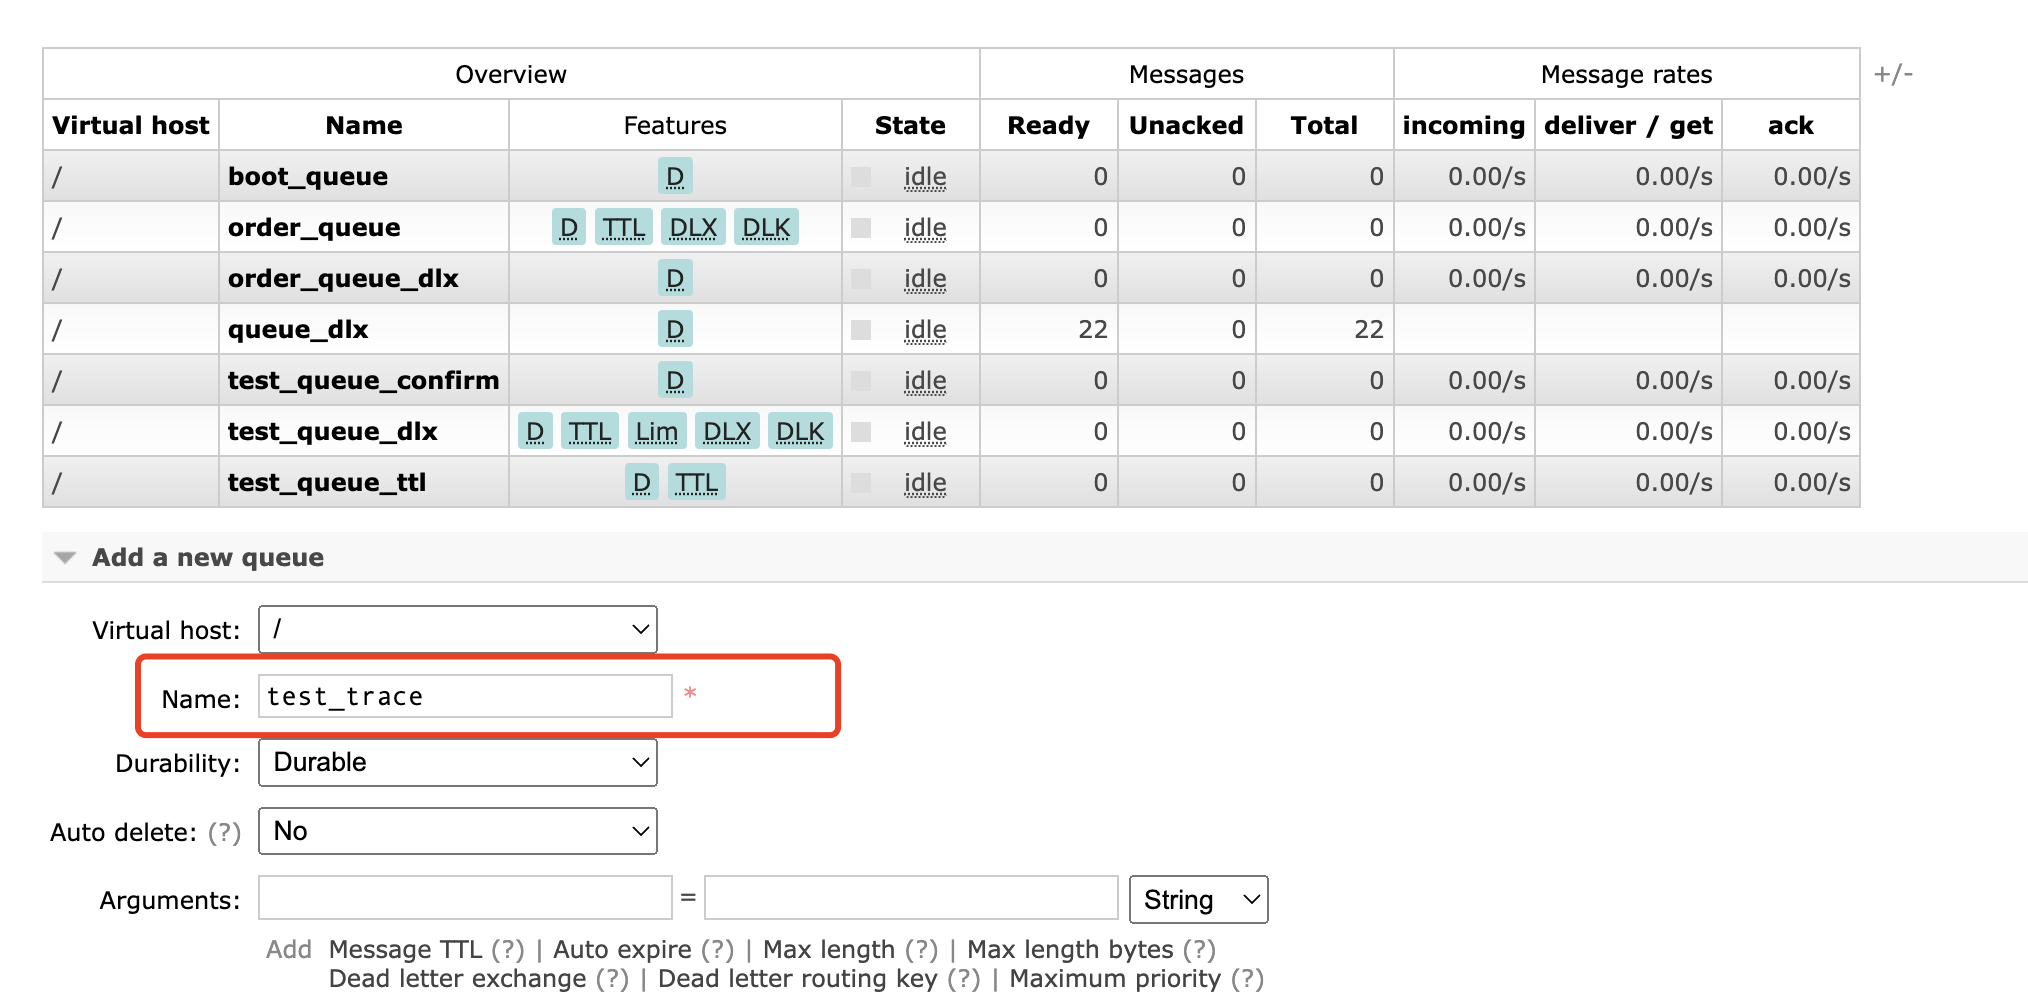Click the TTL badge on test_queue_dlx row
Viewport: 2028px width, 1006px height.
click(589, 432)
